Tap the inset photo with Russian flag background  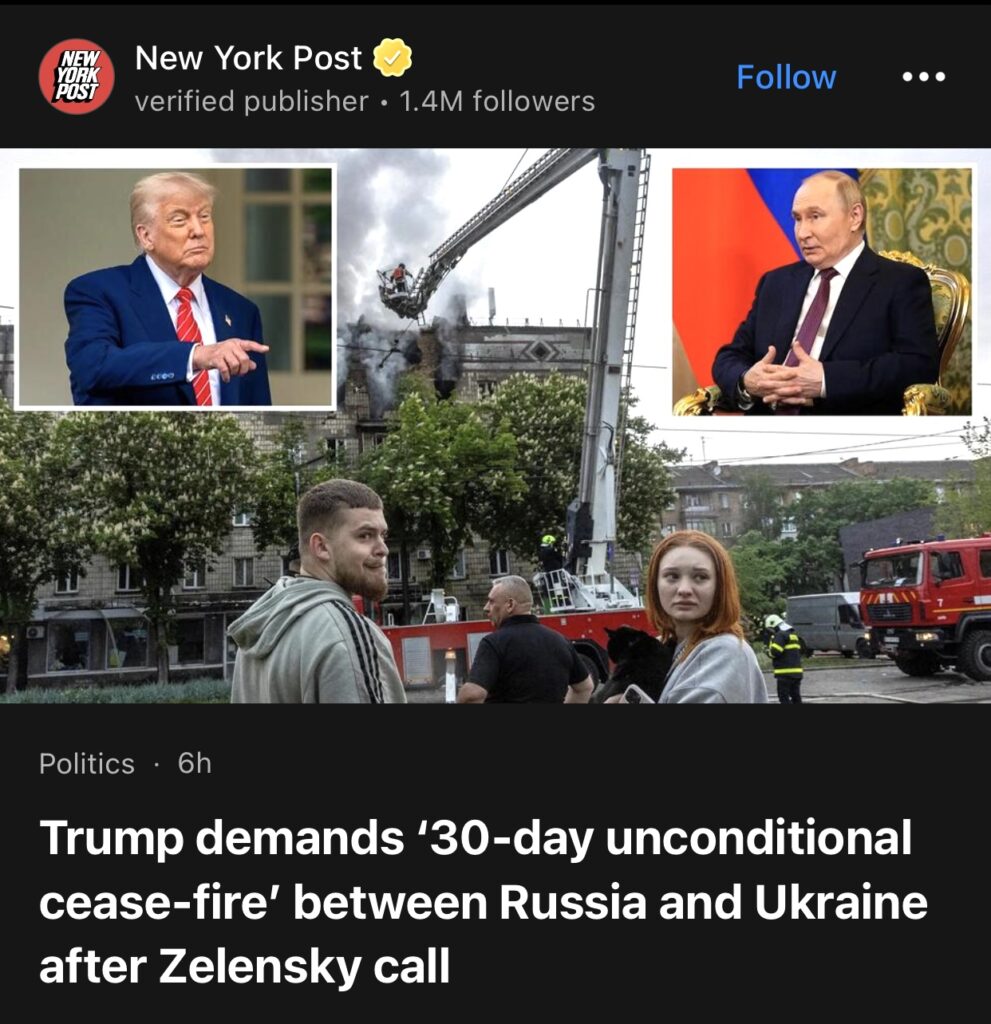(822, 291)
